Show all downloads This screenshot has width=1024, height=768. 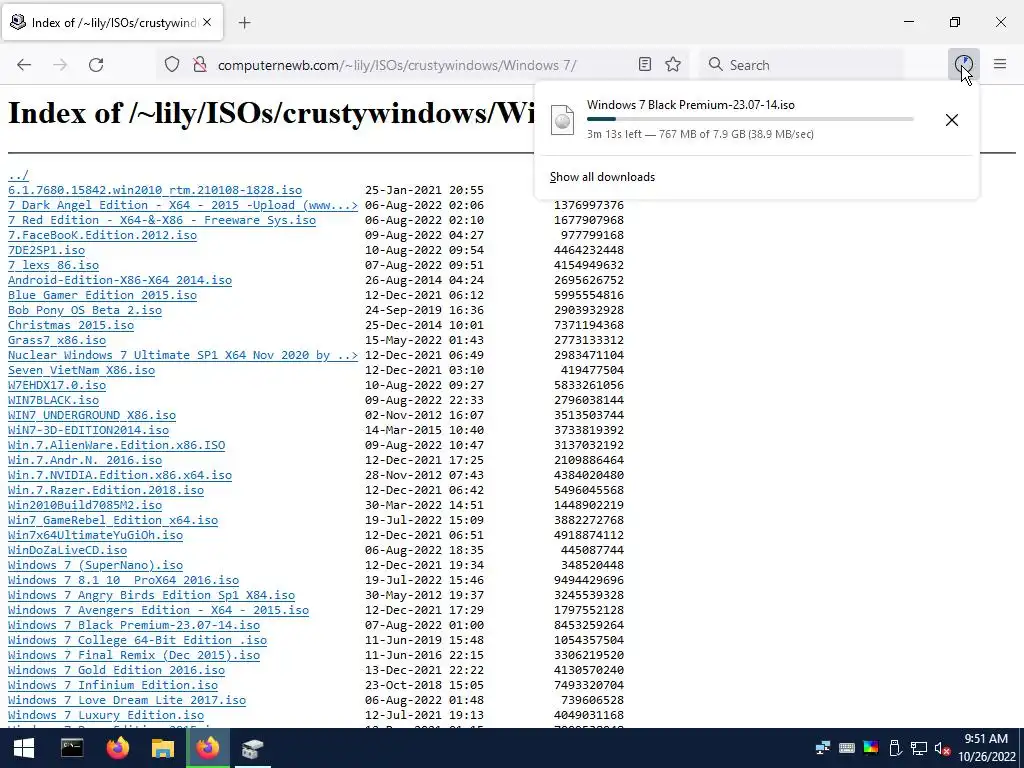[602, 177]
